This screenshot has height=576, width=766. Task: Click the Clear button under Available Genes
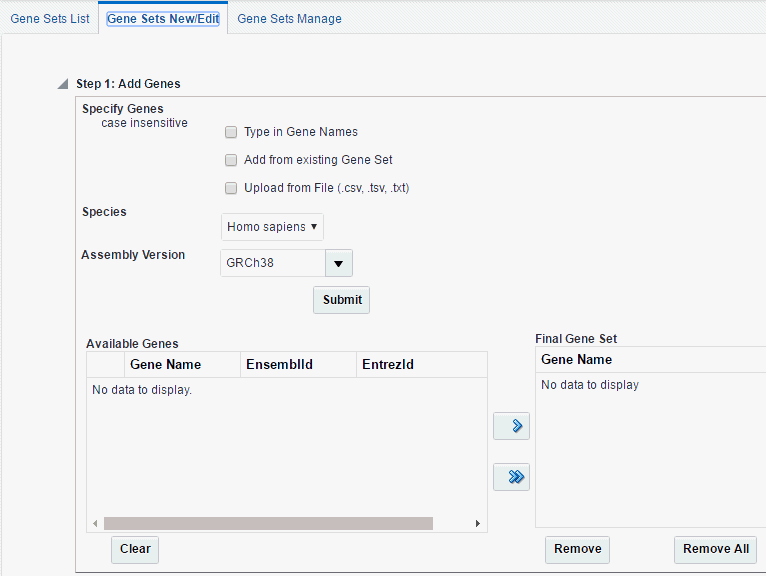pyautogui.click(x=135, y=550)
